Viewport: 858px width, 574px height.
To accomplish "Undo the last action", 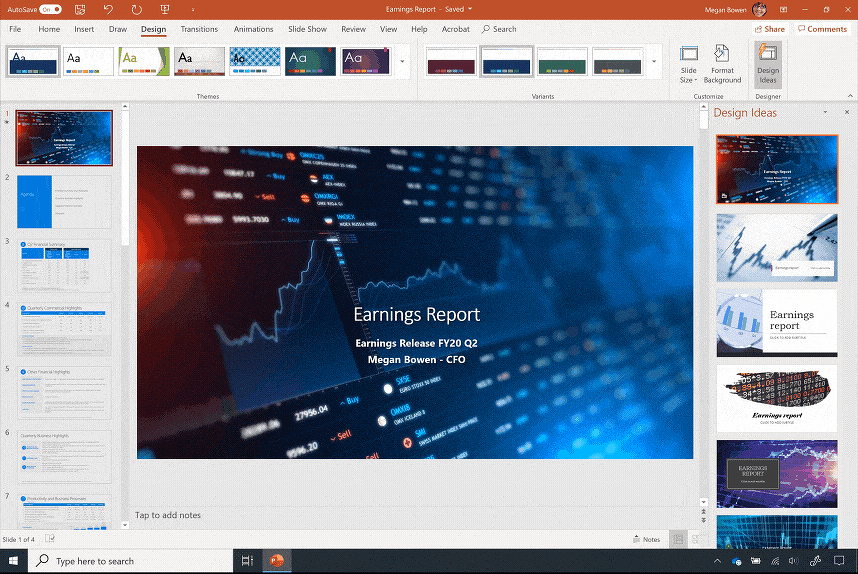I will click(108, 9).
